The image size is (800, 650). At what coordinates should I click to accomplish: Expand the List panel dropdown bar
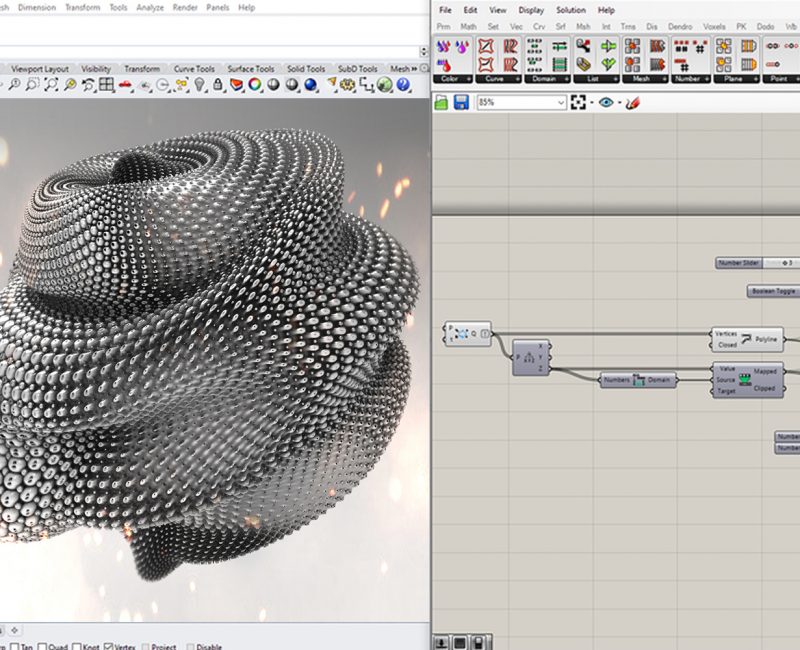[596, 79]
